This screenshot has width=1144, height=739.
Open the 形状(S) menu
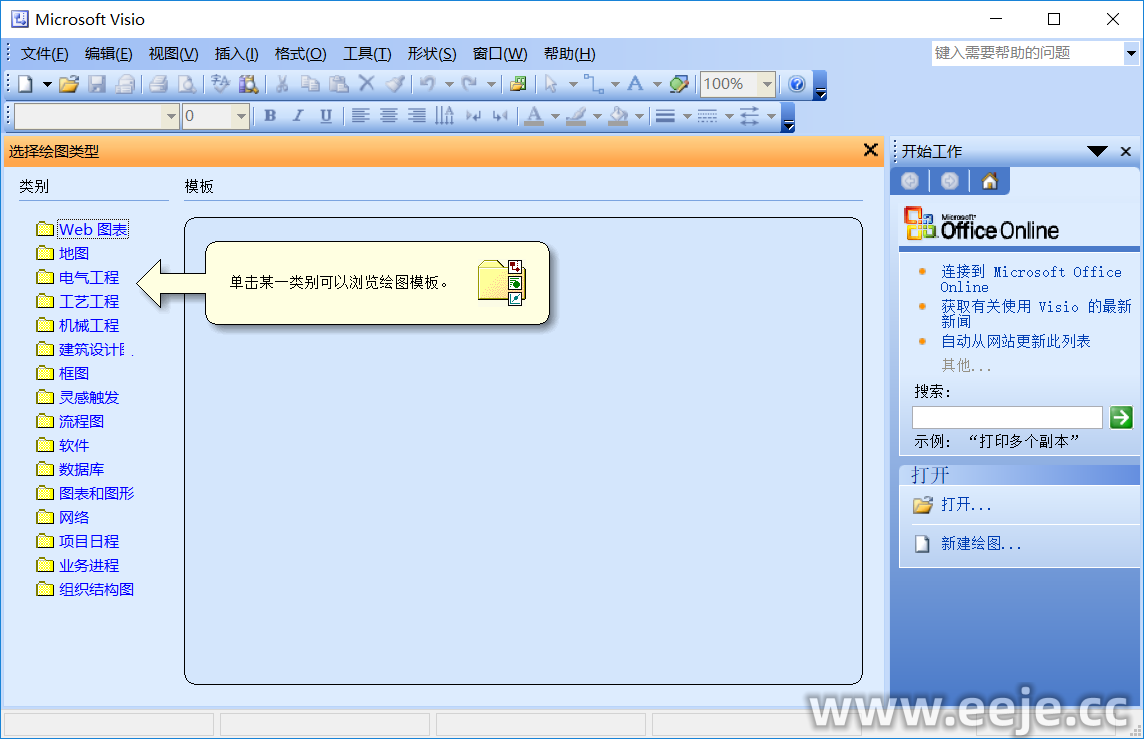[x=431, y=54]
